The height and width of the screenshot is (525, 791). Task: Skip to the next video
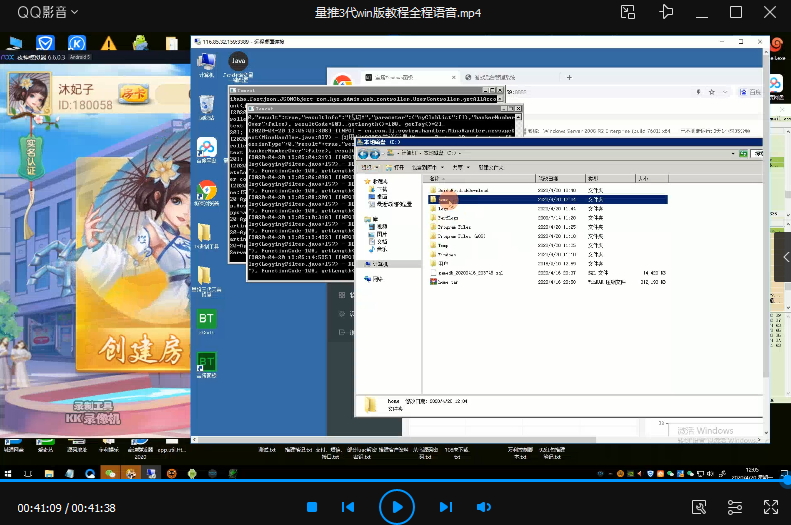pyautogui.click(x=446, y=507)
